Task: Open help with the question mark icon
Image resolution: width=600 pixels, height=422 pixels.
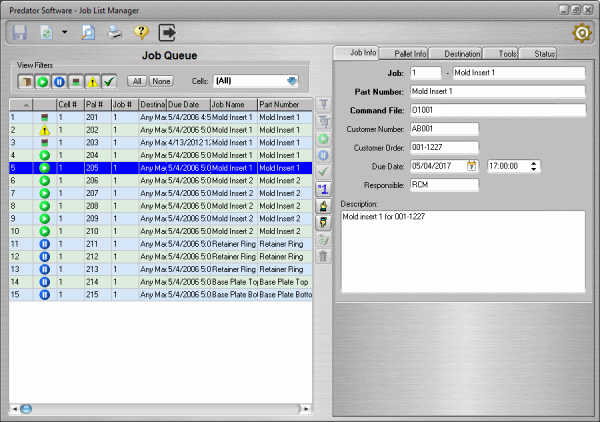Action: click(141, 31)
